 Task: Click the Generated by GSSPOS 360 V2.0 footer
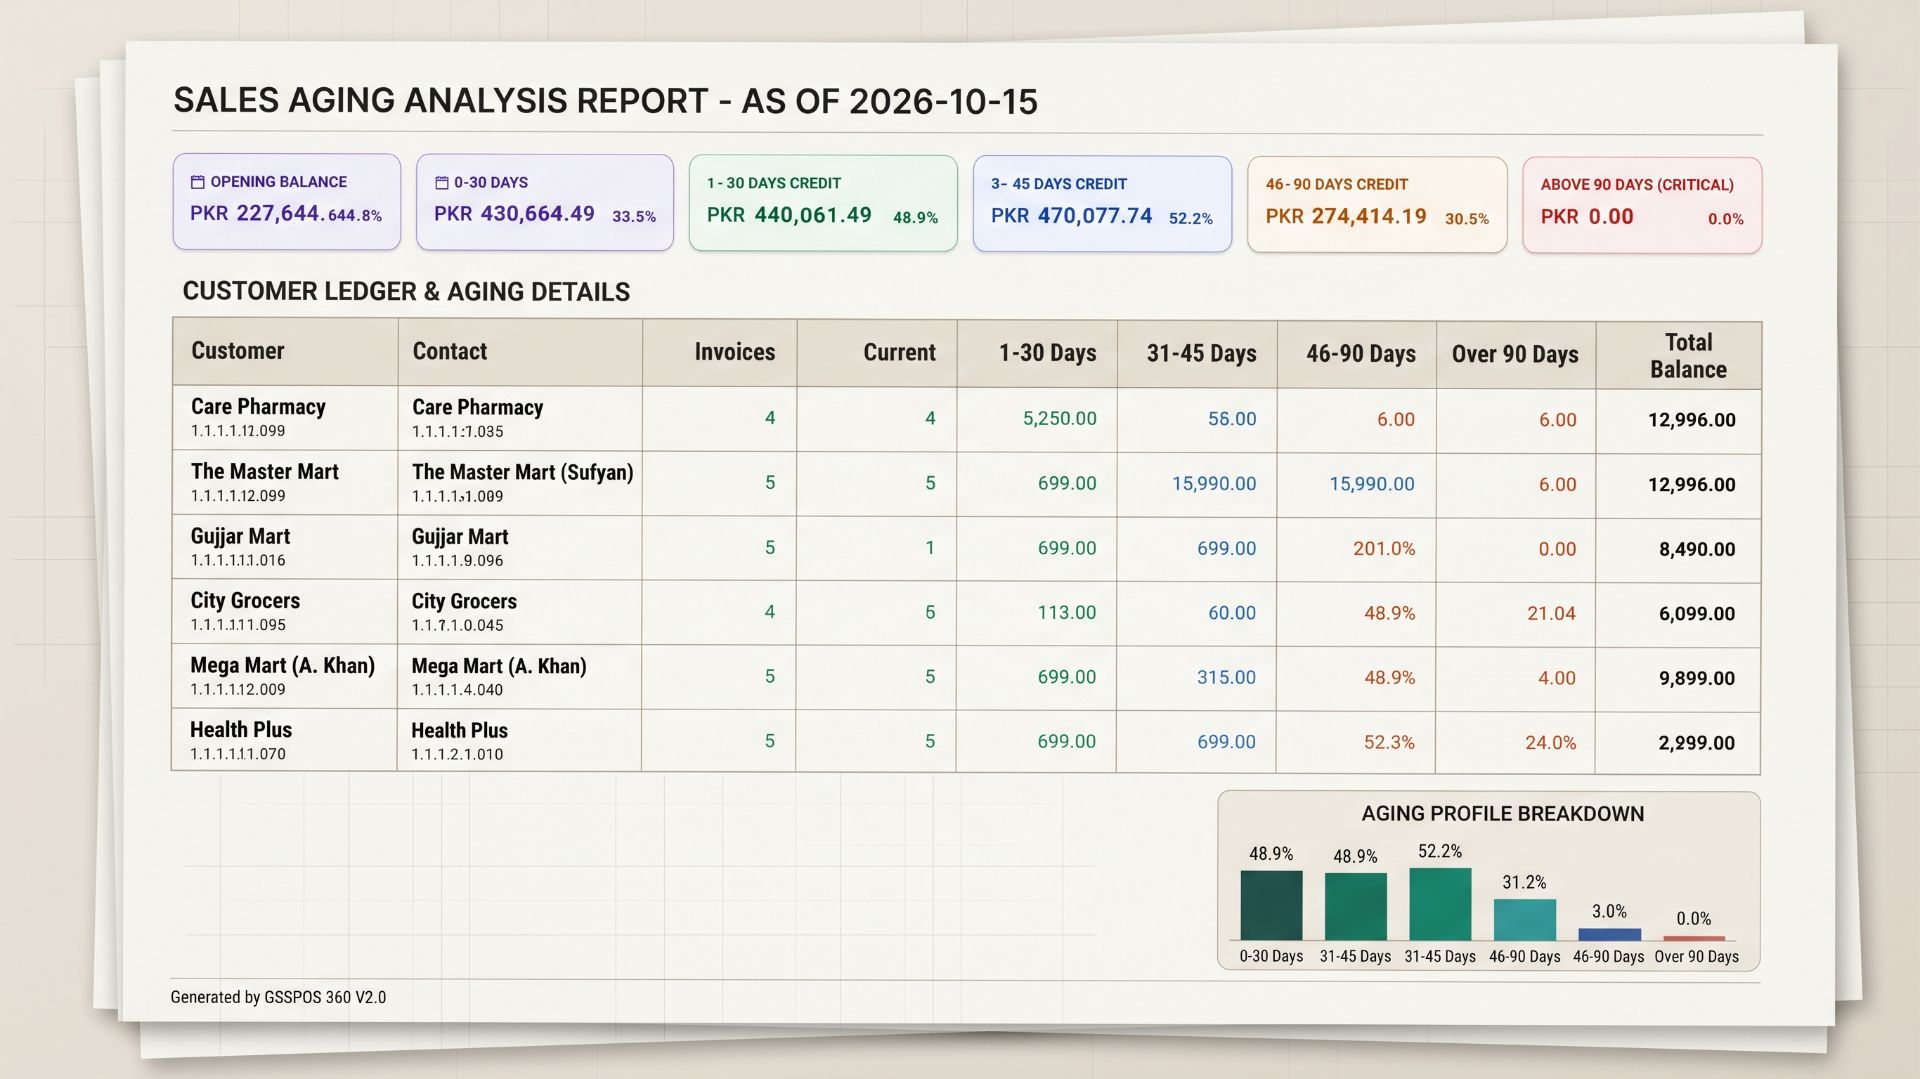click(278, 997)
